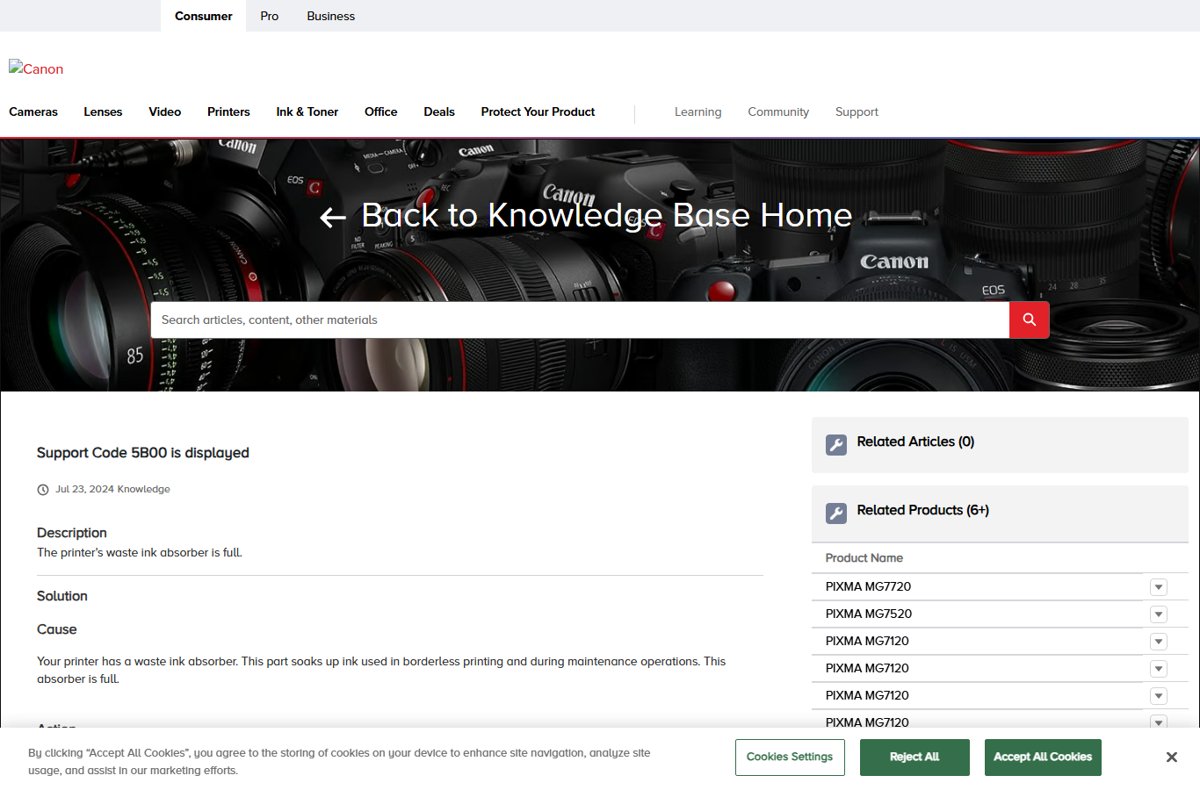Open the Office menu
Viewport: 1200px width, 790px height.
pyautogui.click(x=381, y=112)
